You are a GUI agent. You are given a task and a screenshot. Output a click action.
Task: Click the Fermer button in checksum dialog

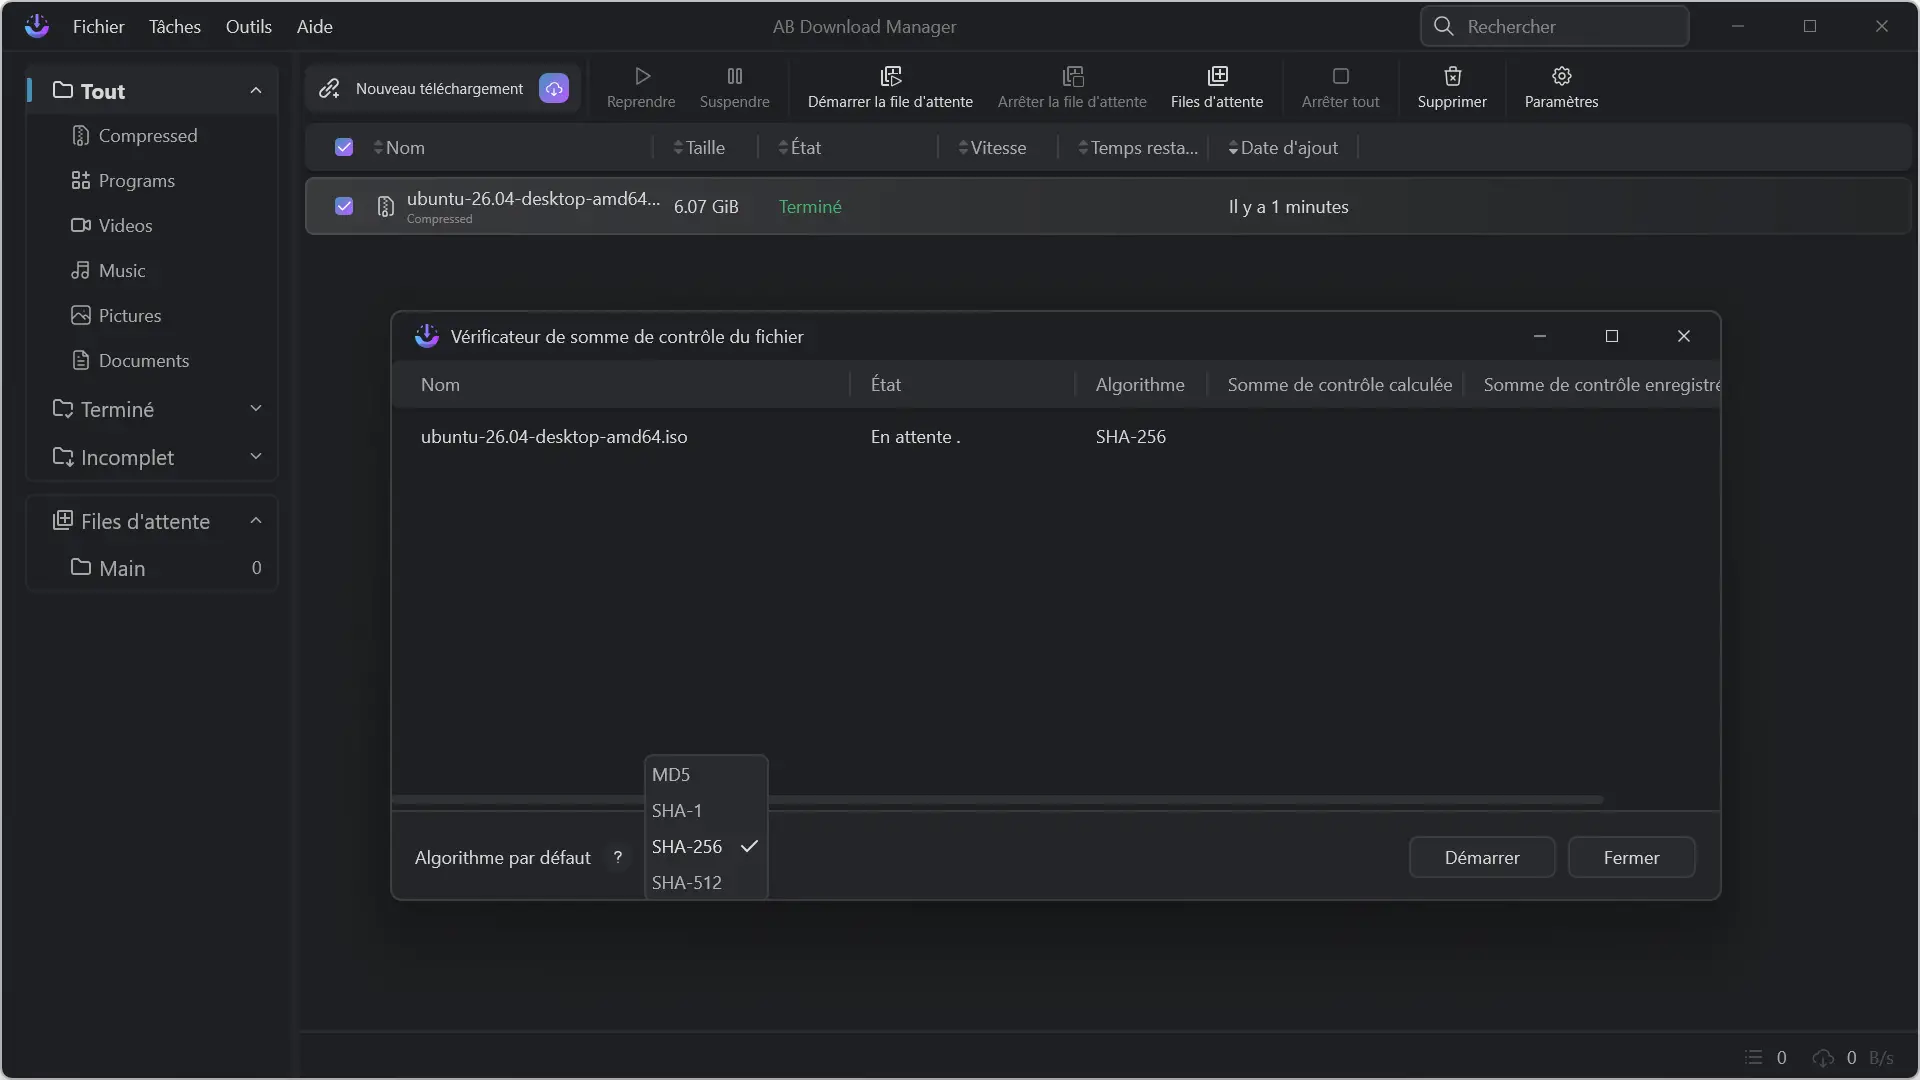(1631, 857)
